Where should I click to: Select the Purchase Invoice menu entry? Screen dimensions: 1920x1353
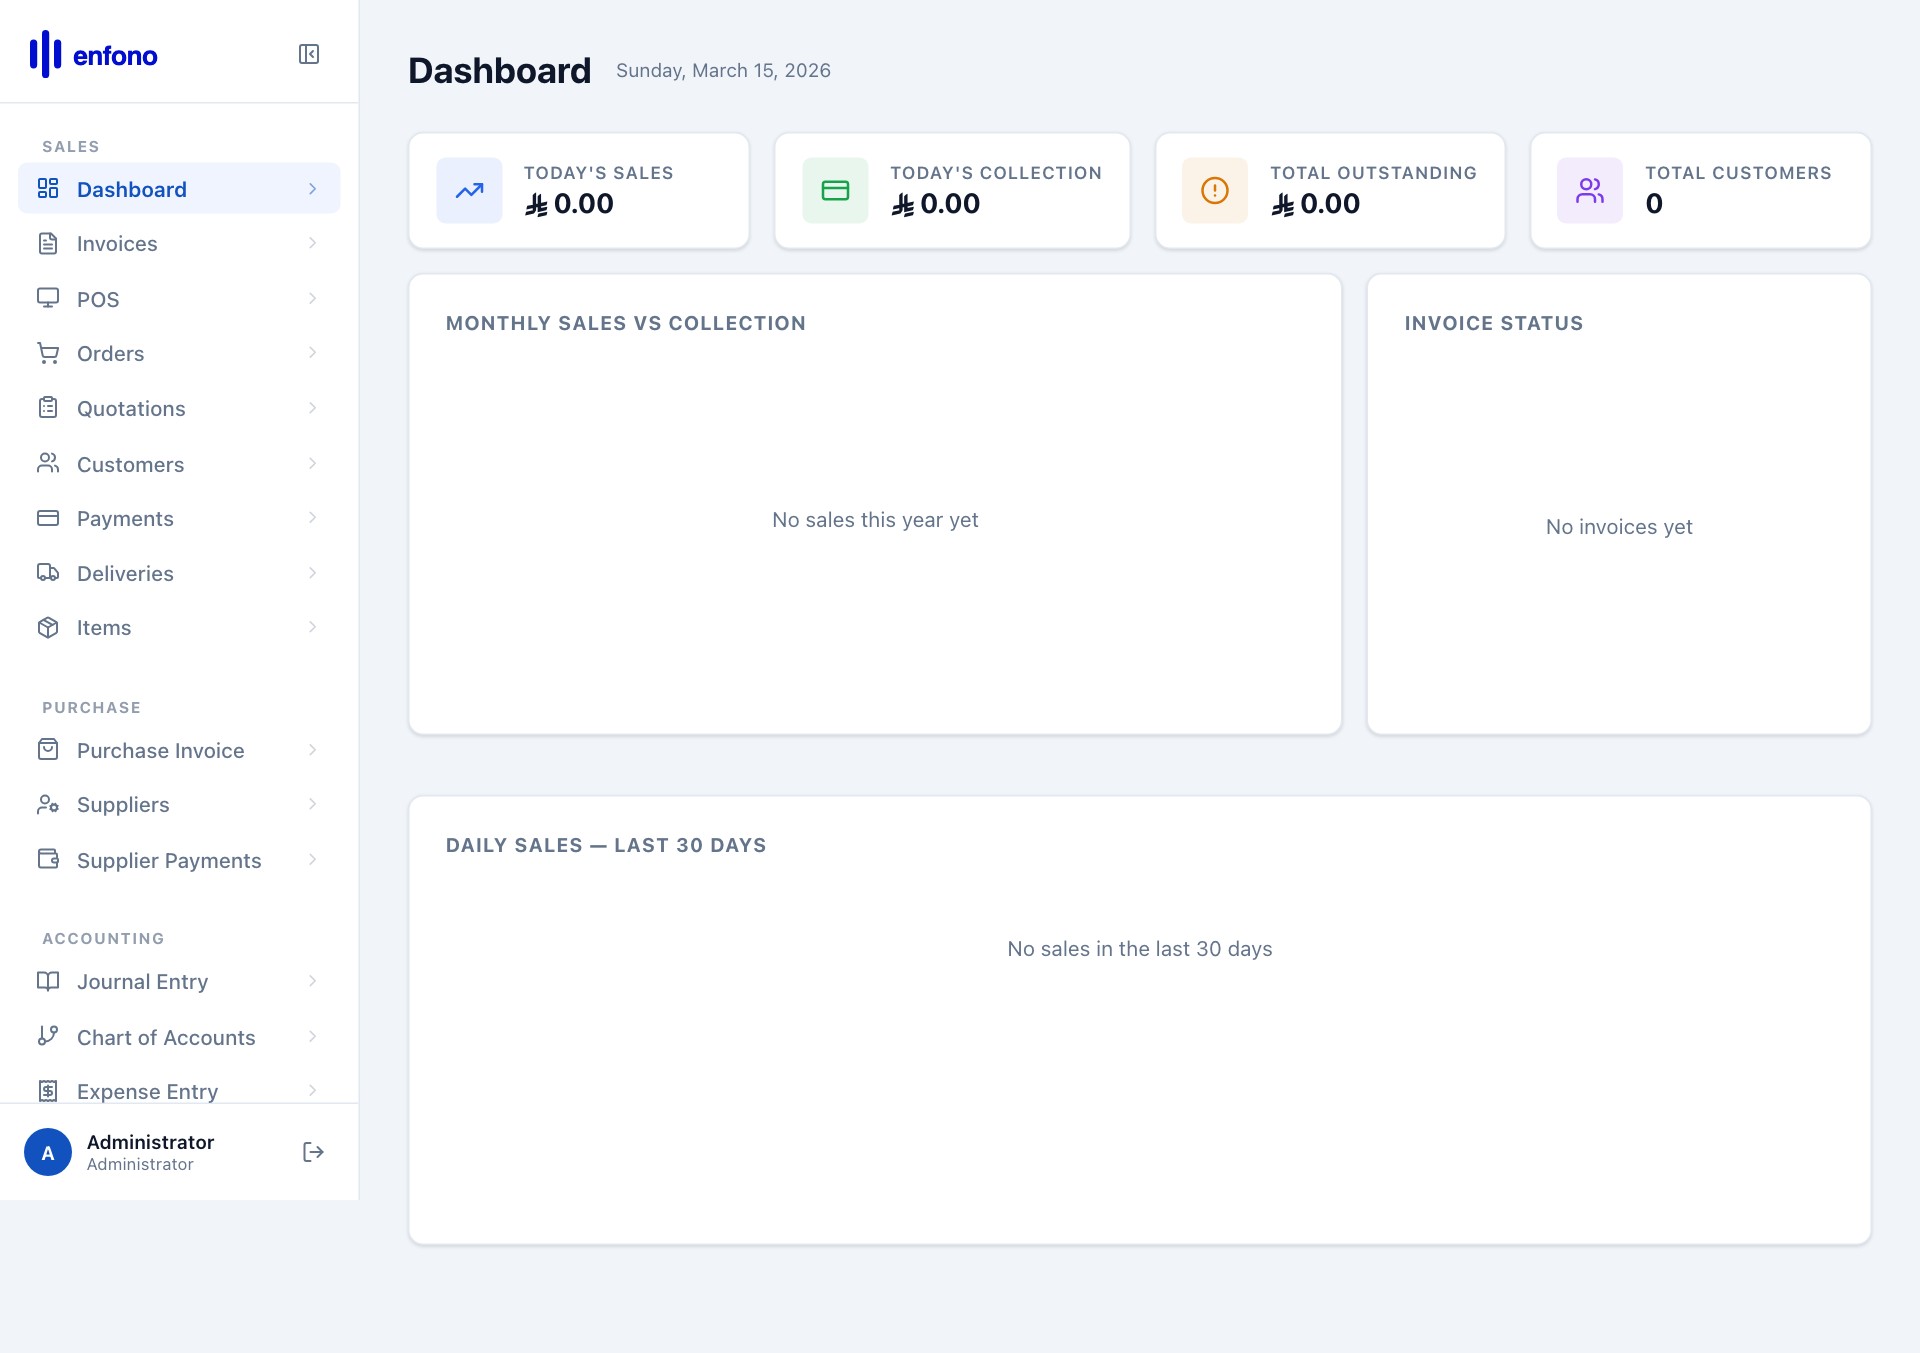(160, 750)
